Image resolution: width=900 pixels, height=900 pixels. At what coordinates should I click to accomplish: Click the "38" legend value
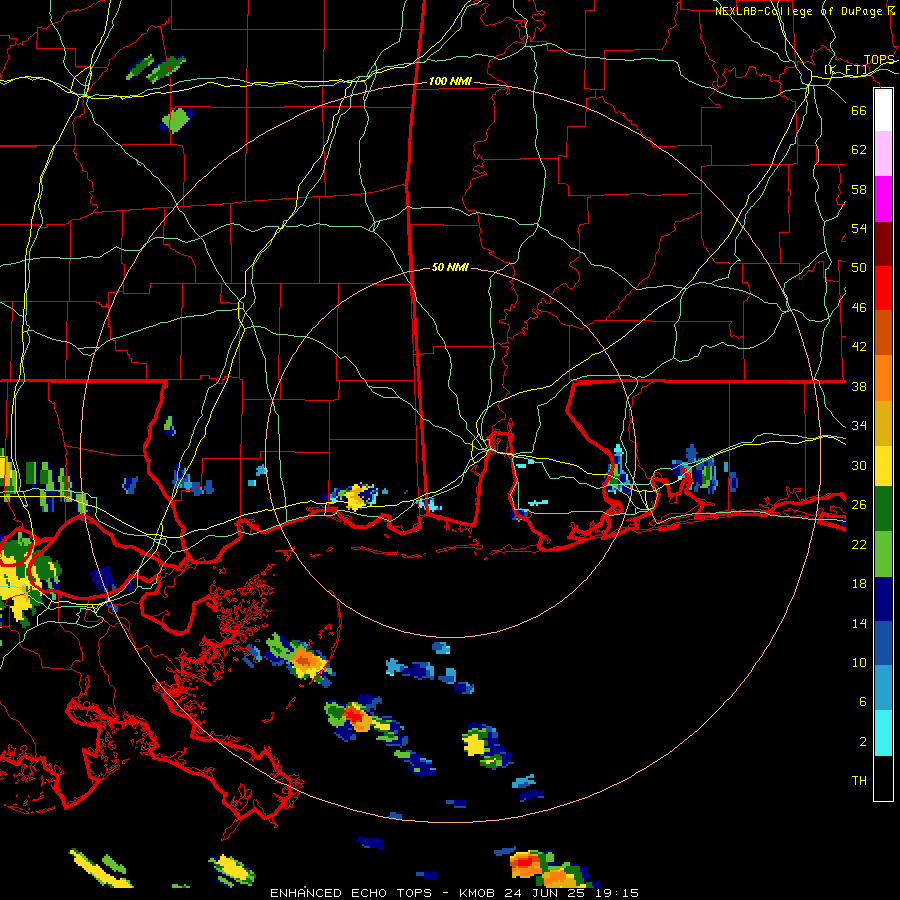[859, 386]
